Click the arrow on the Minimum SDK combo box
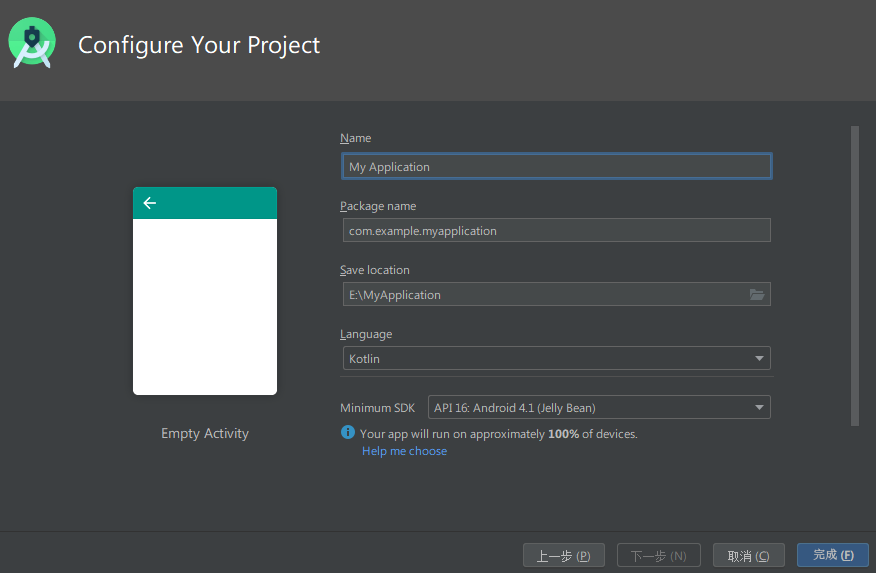Image resolution: width=876 pixels, height=573 pixels. (760, 407)
